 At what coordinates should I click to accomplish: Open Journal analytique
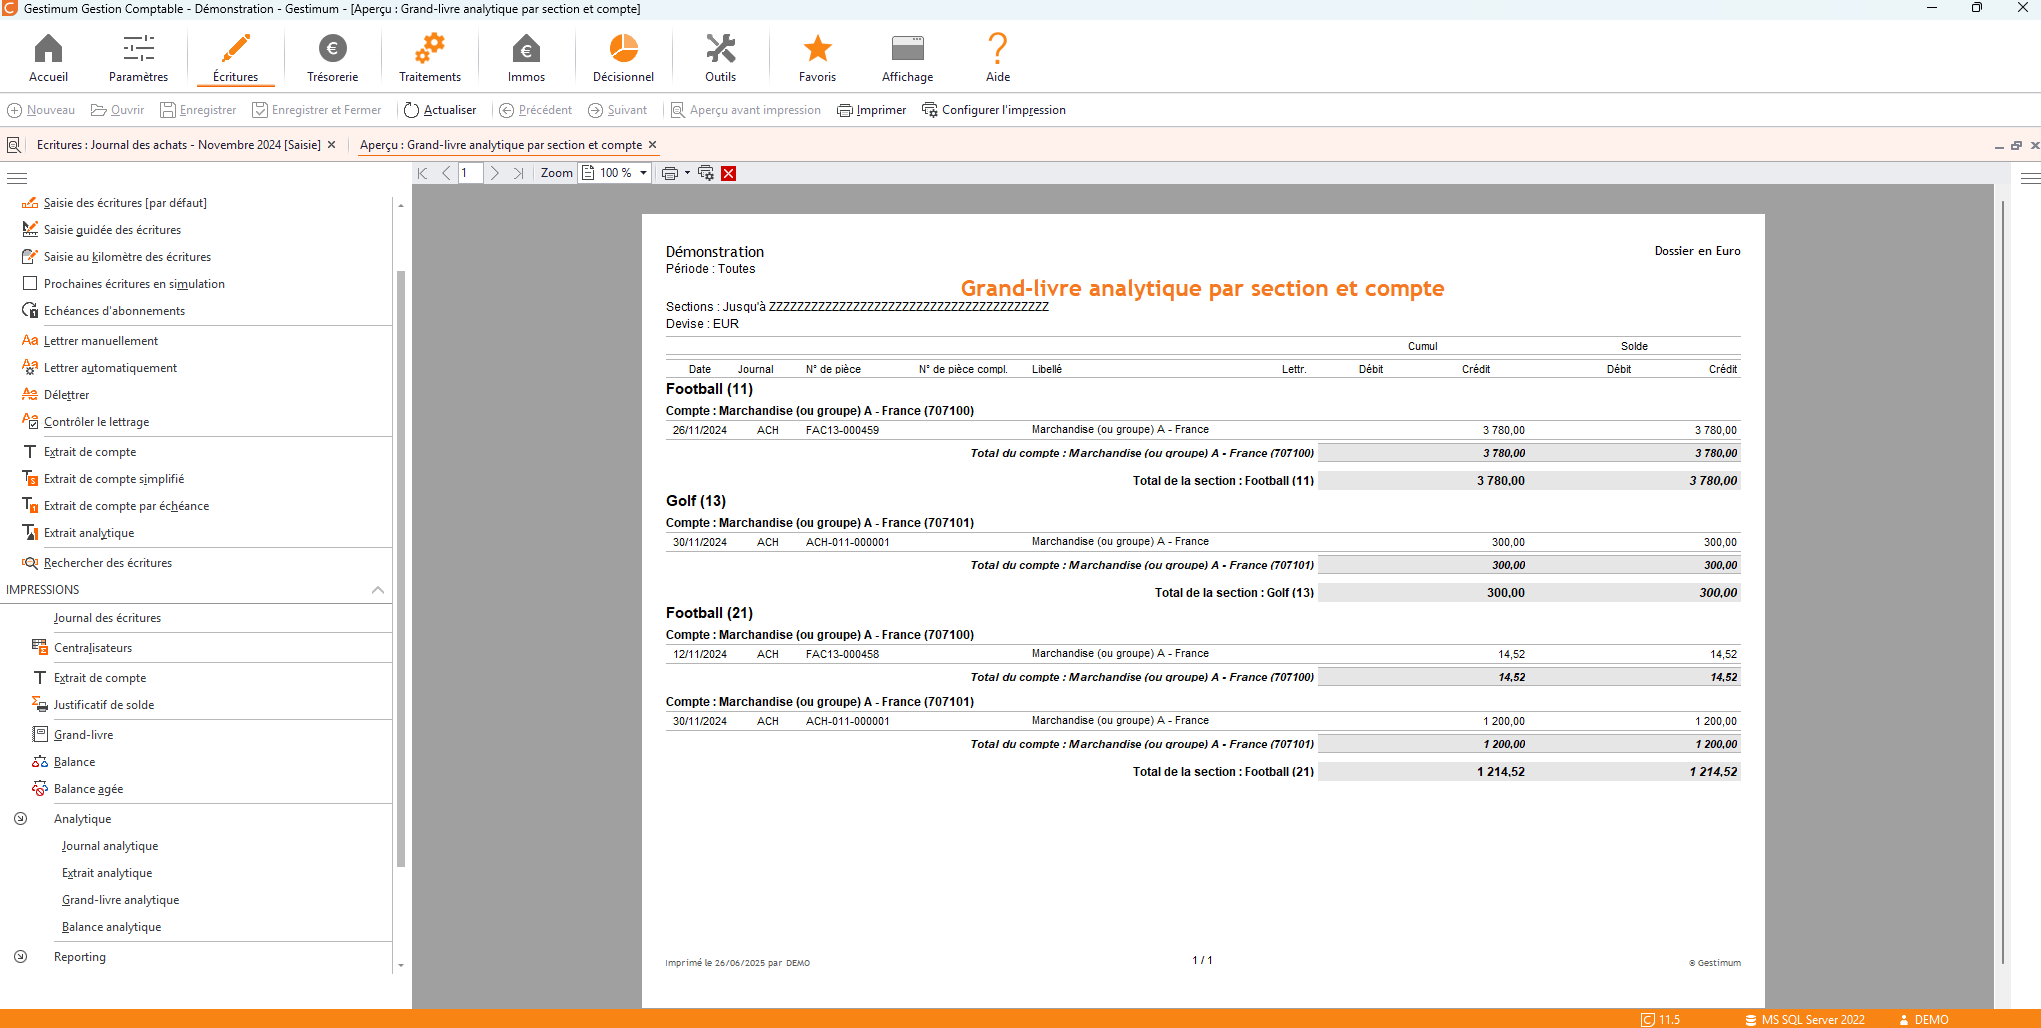click(x=110, y=846)
